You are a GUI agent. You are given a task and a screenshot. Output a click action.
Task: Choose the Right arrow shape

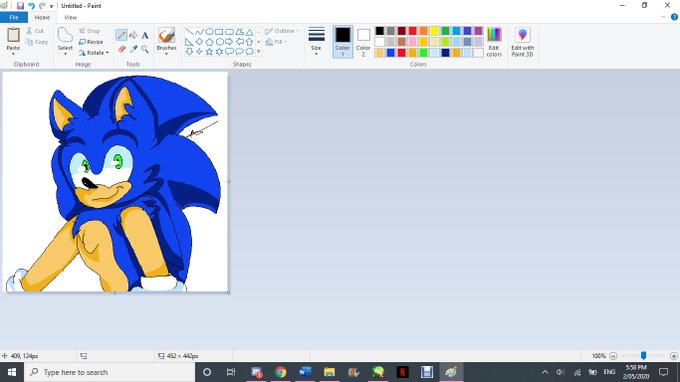click(229, 42)
